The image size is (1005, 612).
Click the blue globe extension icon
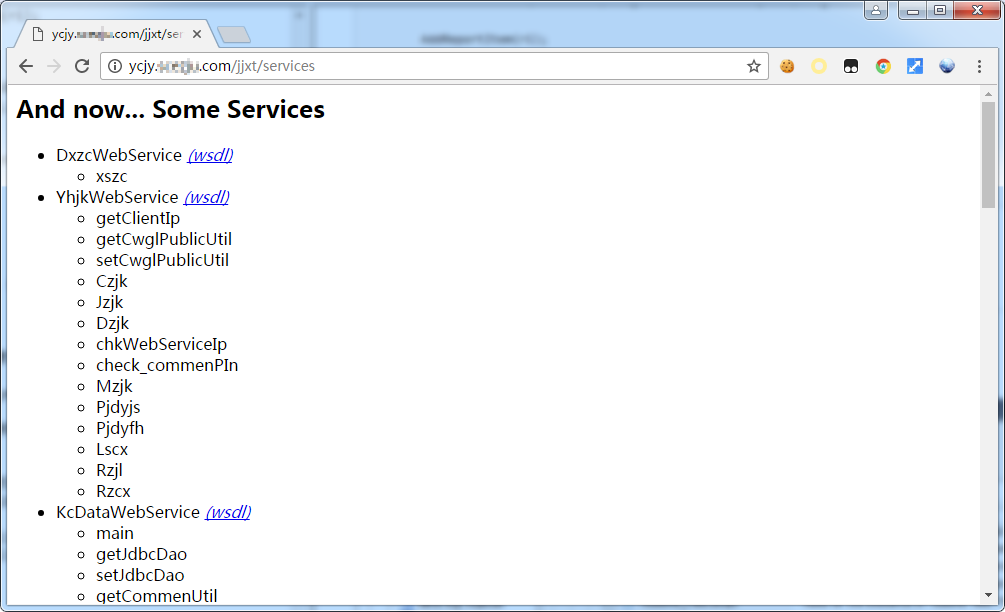click(947, 66)
